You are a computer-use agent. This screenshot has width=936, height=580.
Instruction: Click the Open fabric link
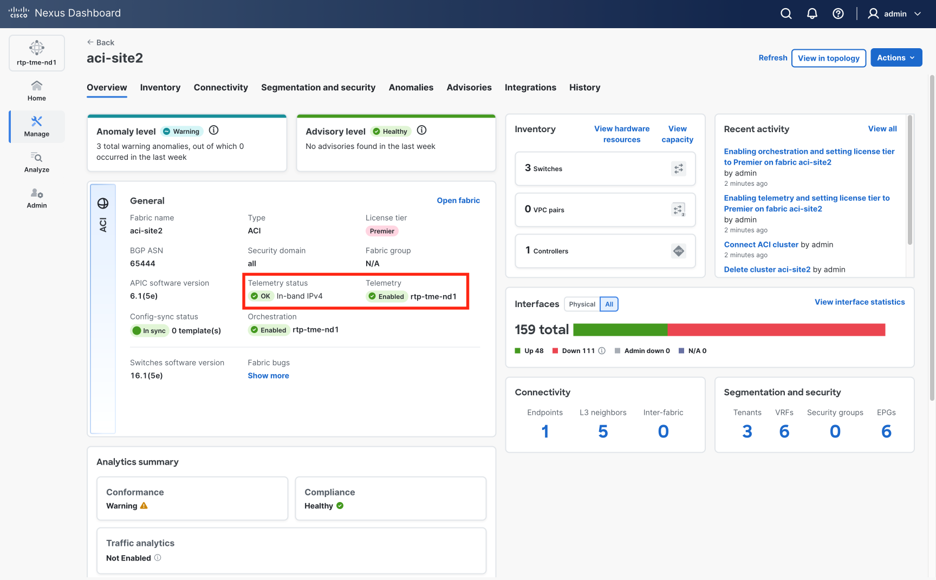[x=458, y=200]
